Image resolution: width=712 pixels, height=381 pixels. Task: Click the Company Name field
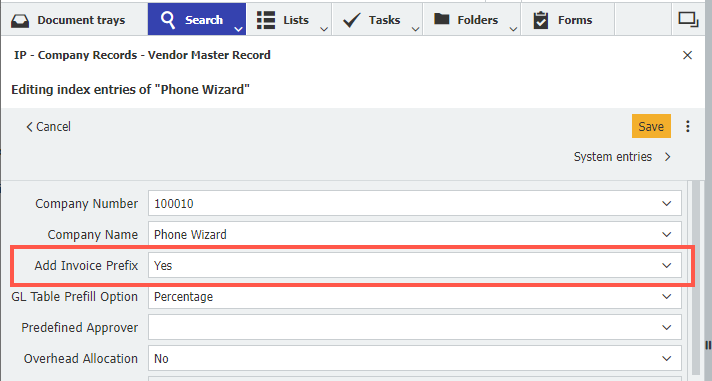[x=415, y=234]
